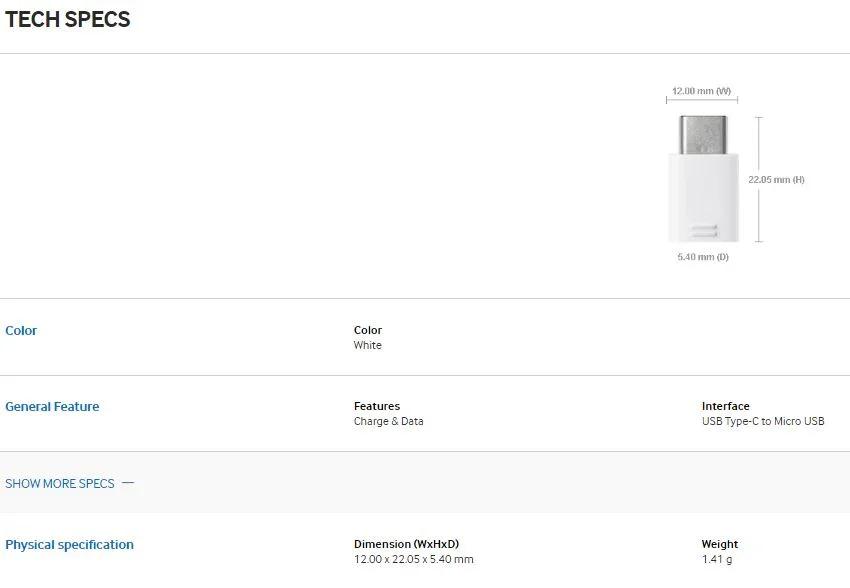Click the Features label under General Feature

(x=376, y=407)
